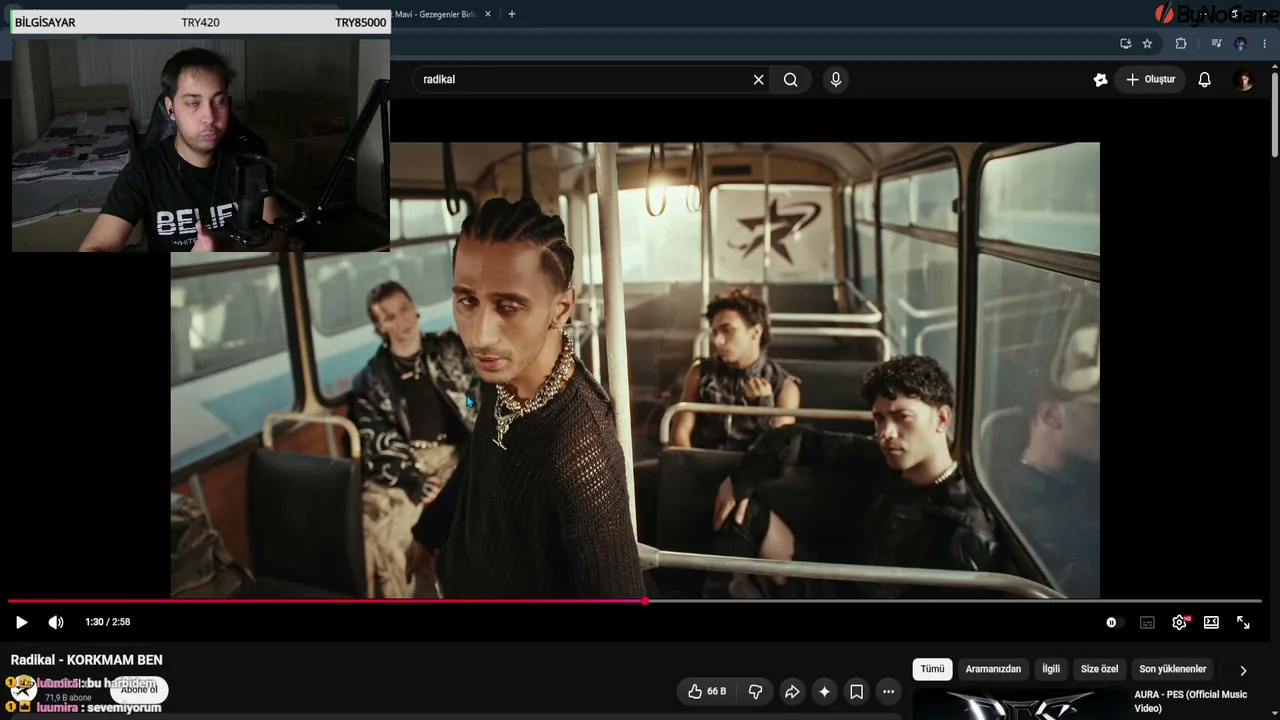This screenshot has width=1280, height=720.
Task: Dislike the KORKMAM BEN video
Action: pos(755,691)
